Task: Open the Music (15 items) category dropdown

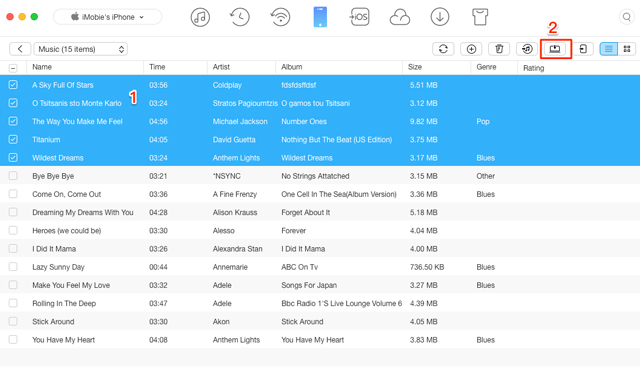Action: click(x=80, y=49)
